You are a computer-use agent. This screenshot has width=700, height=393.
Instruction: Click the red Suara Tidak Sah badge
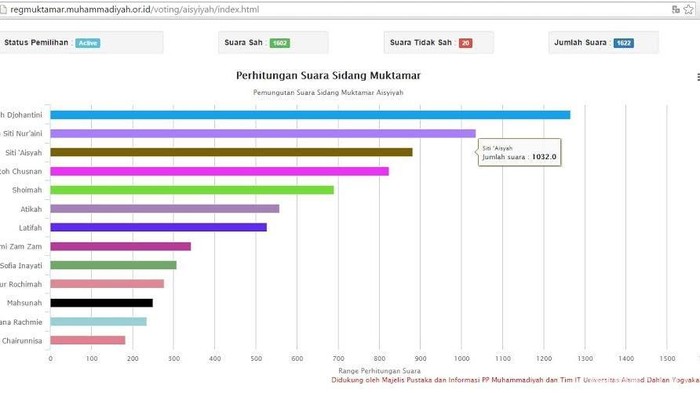465,43
